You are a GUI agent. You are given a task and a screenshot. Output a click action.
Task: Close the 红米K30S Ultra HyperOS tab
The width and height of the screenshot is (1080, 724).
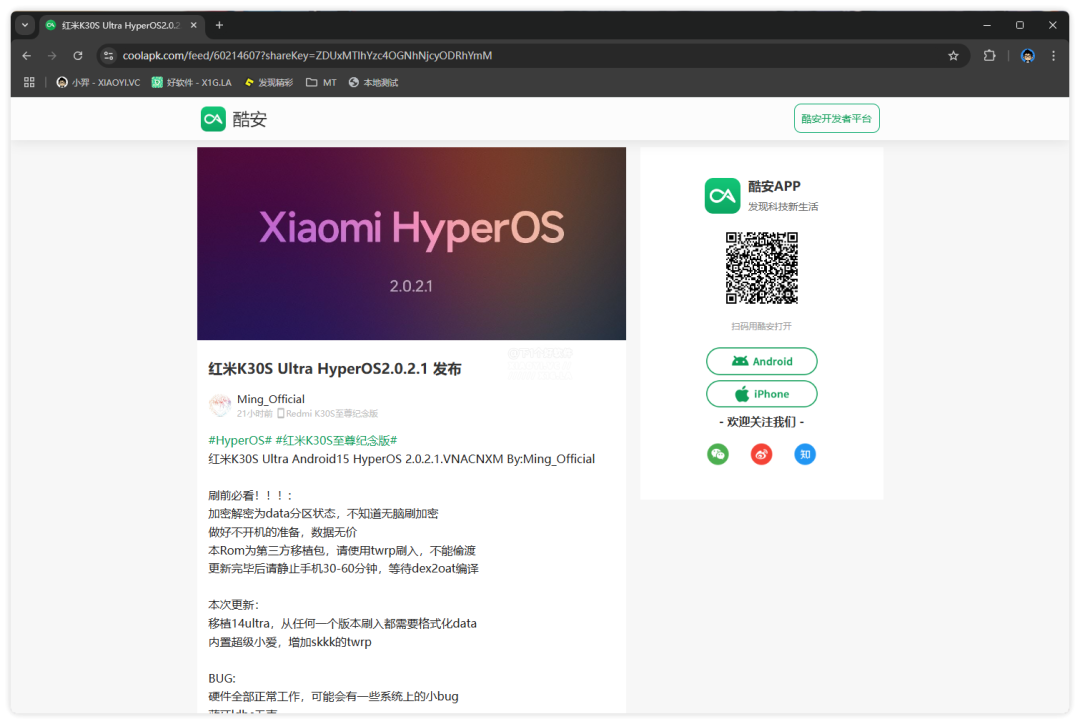coord(195,25)
